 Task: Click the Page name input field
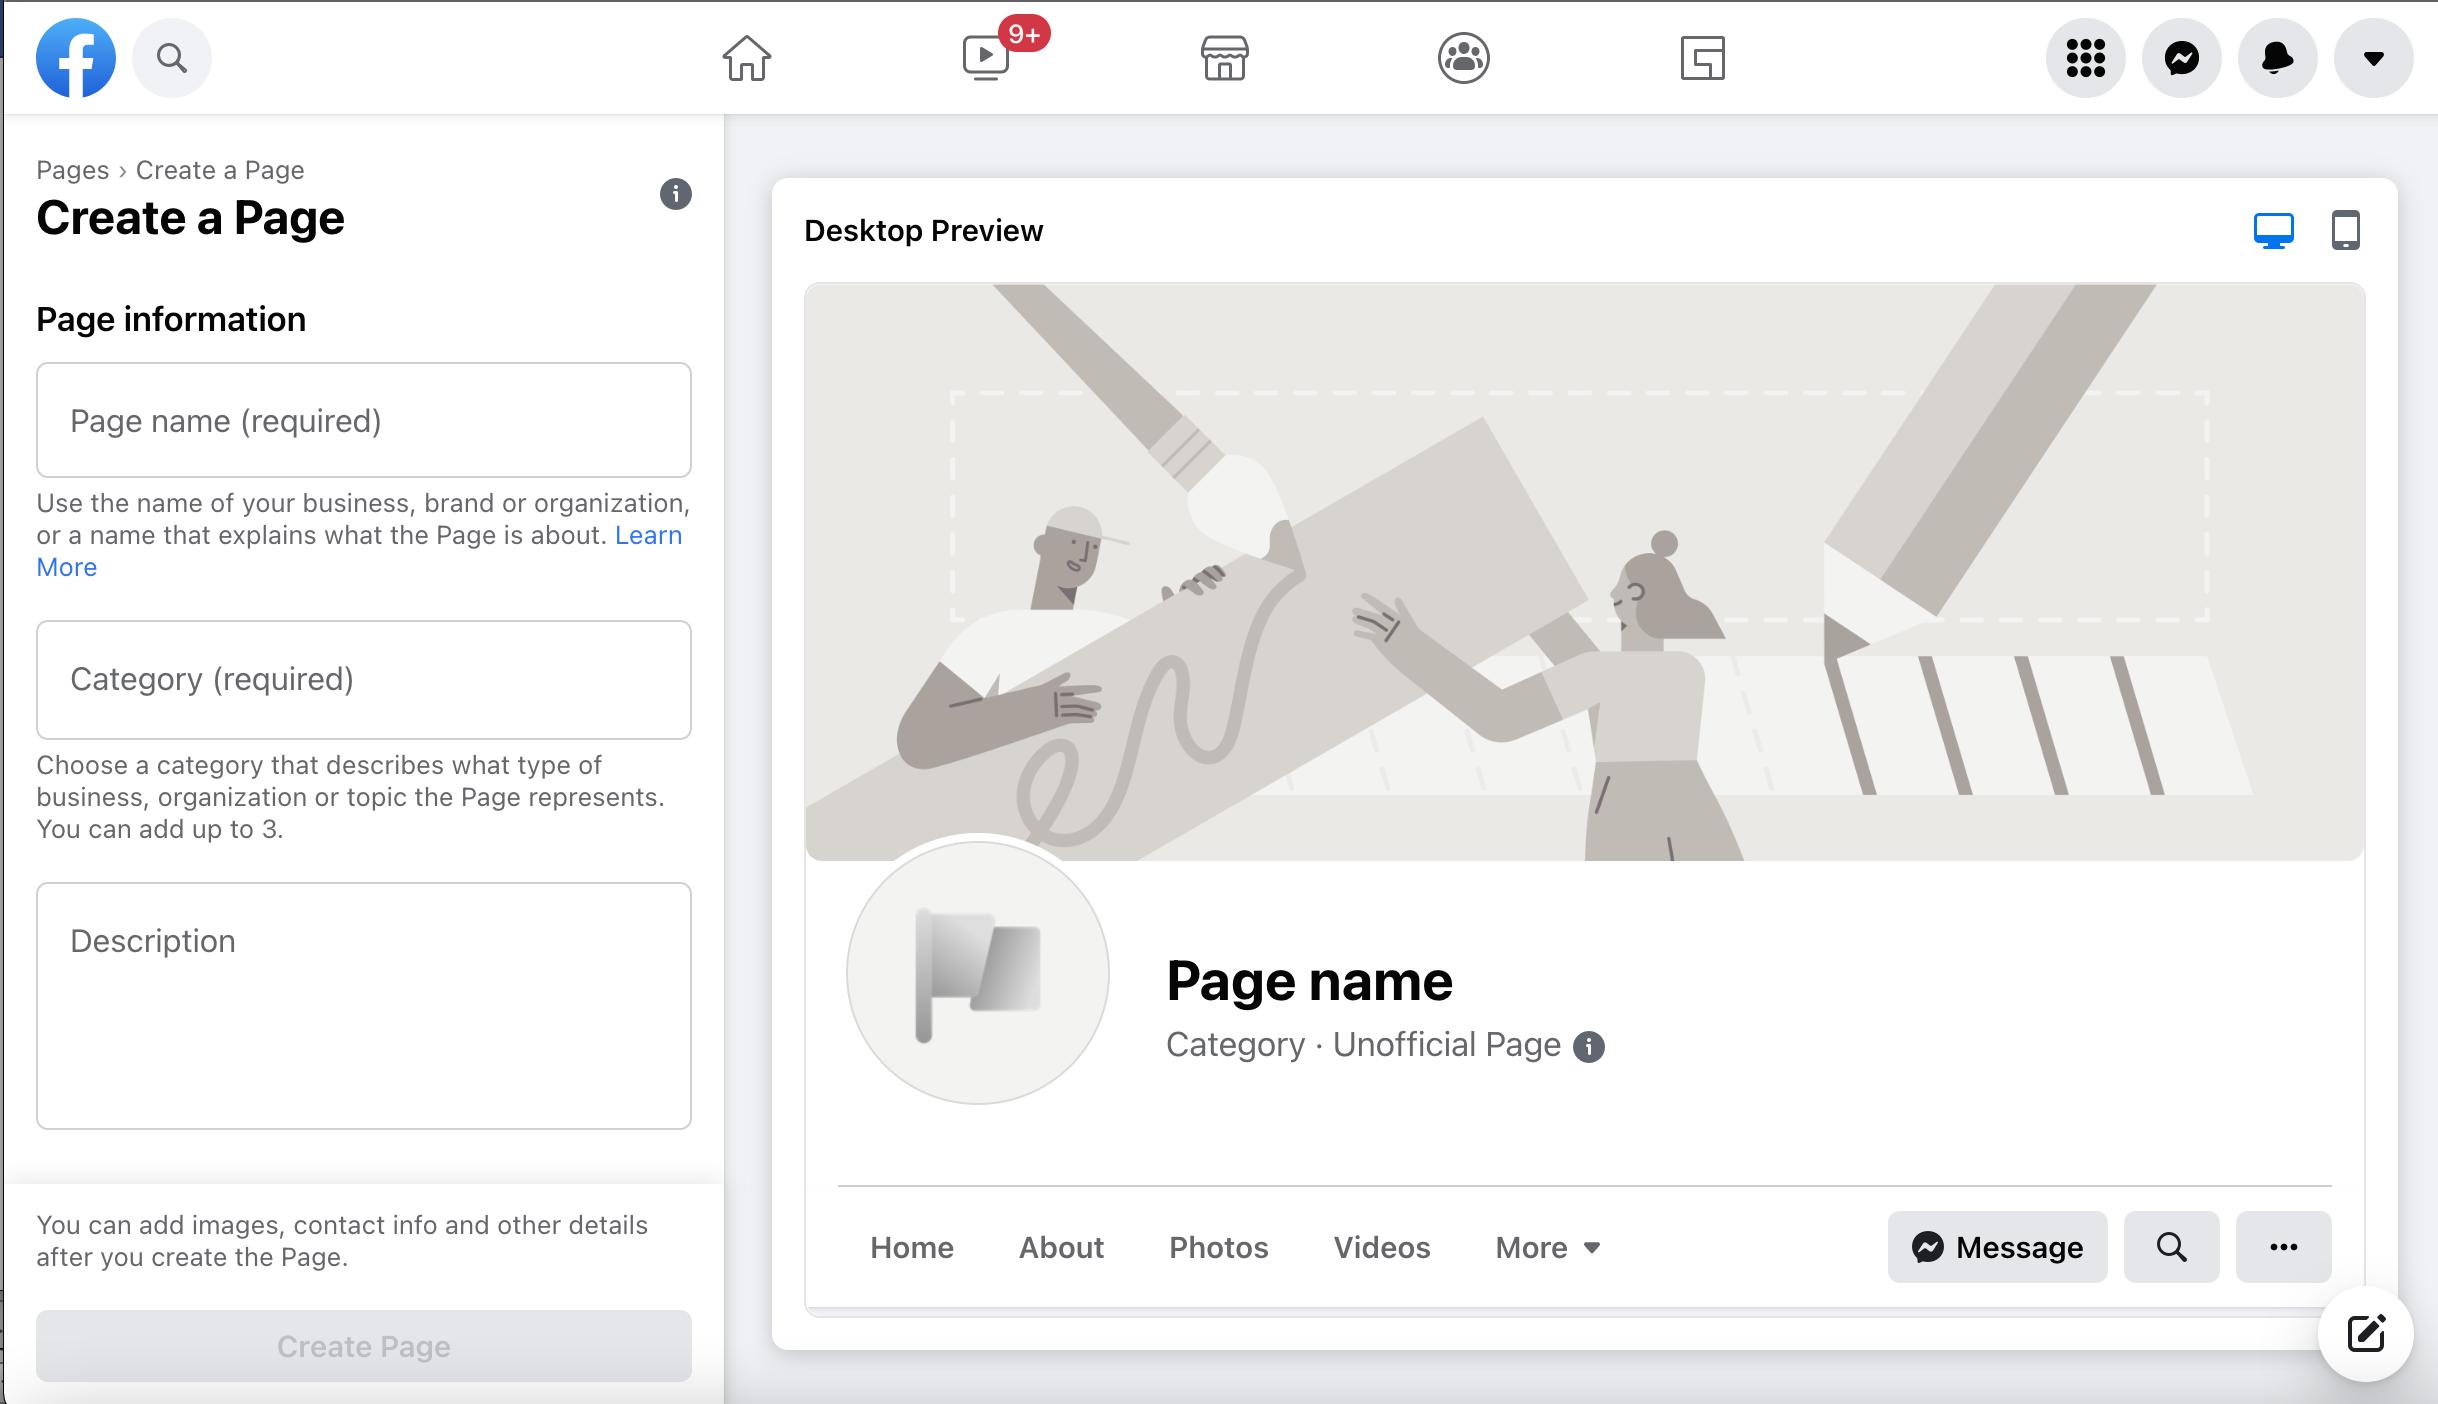(363, 420)
